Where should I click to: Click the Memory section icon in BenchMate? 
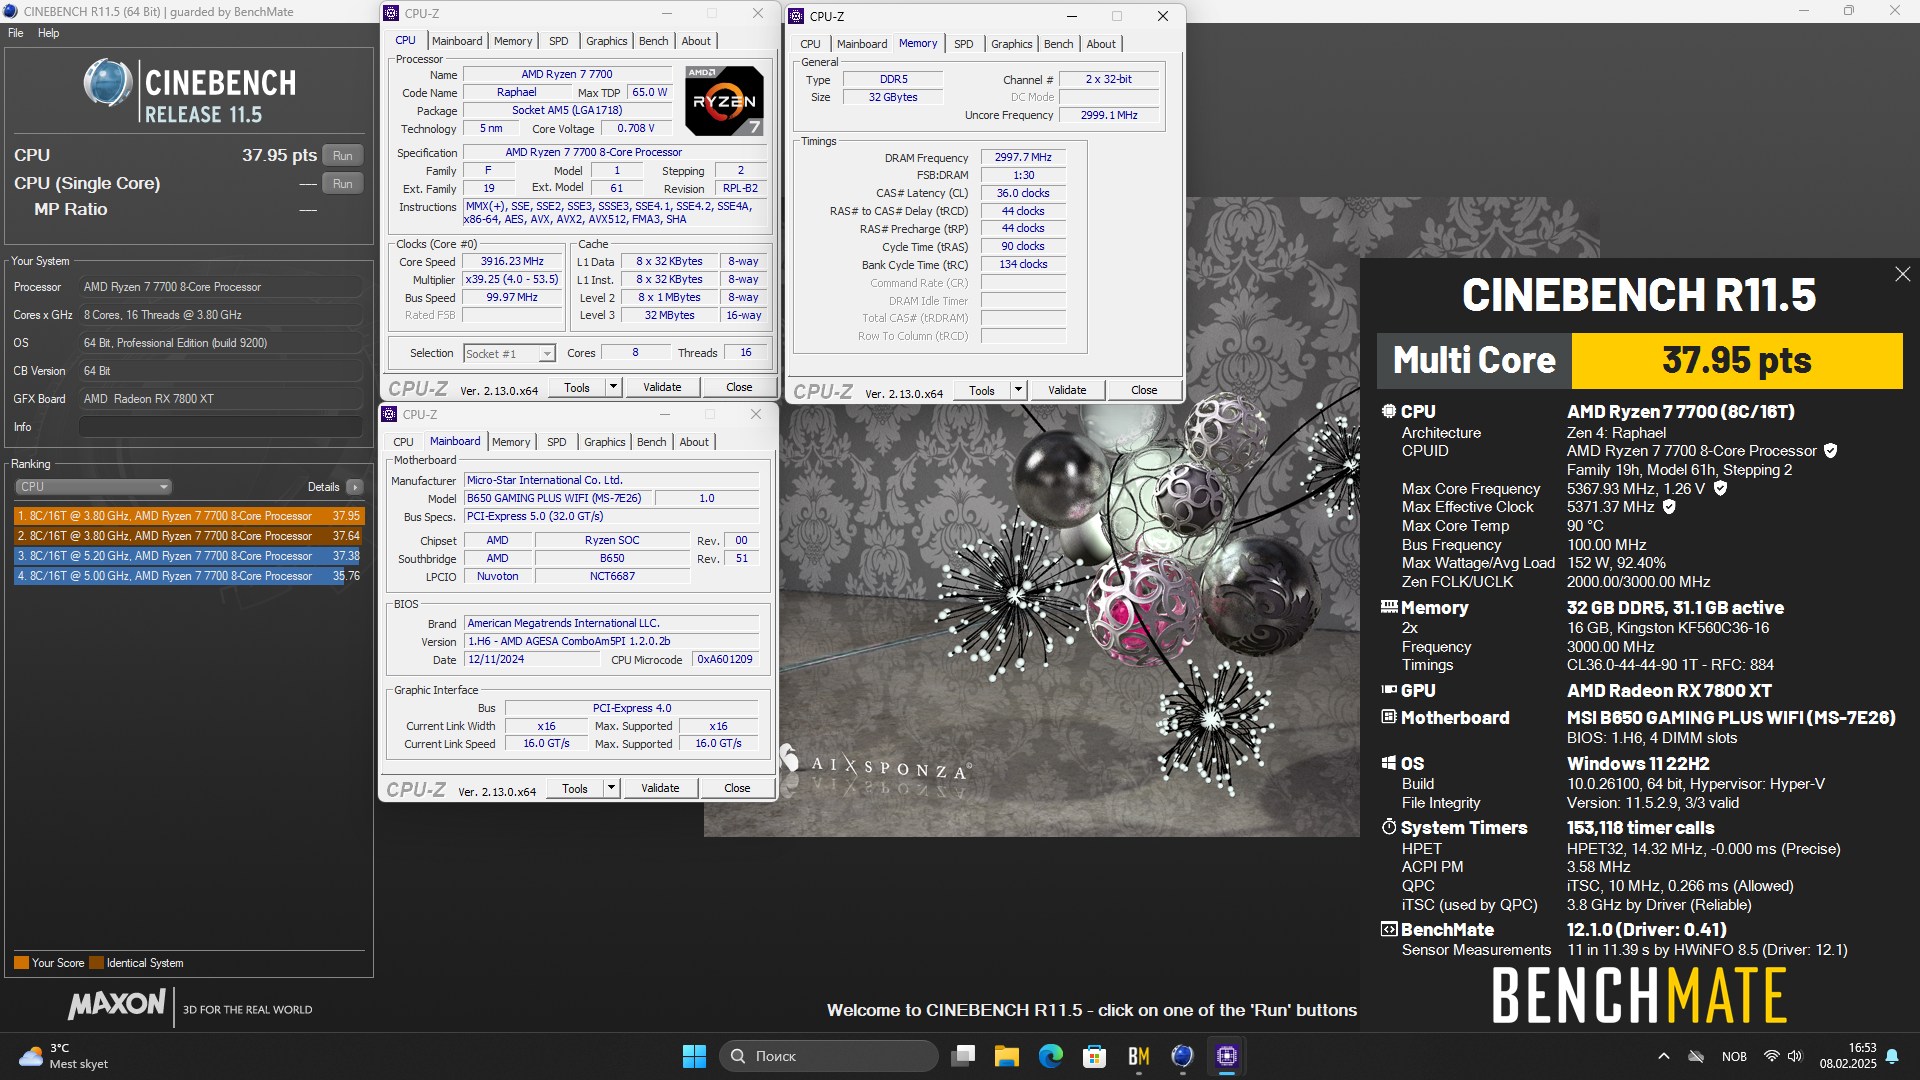point(1388,607)
